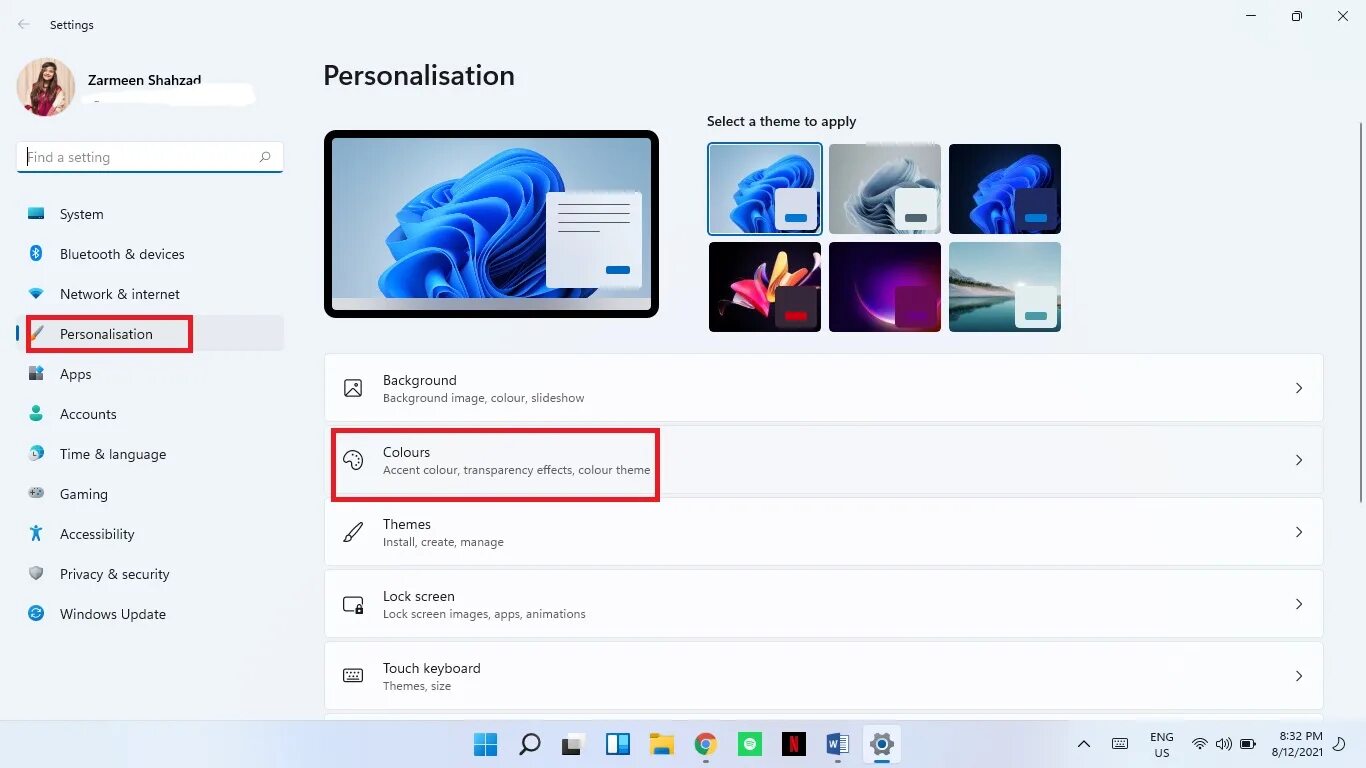Click the Apps icon in sidebar

(36, 374)
